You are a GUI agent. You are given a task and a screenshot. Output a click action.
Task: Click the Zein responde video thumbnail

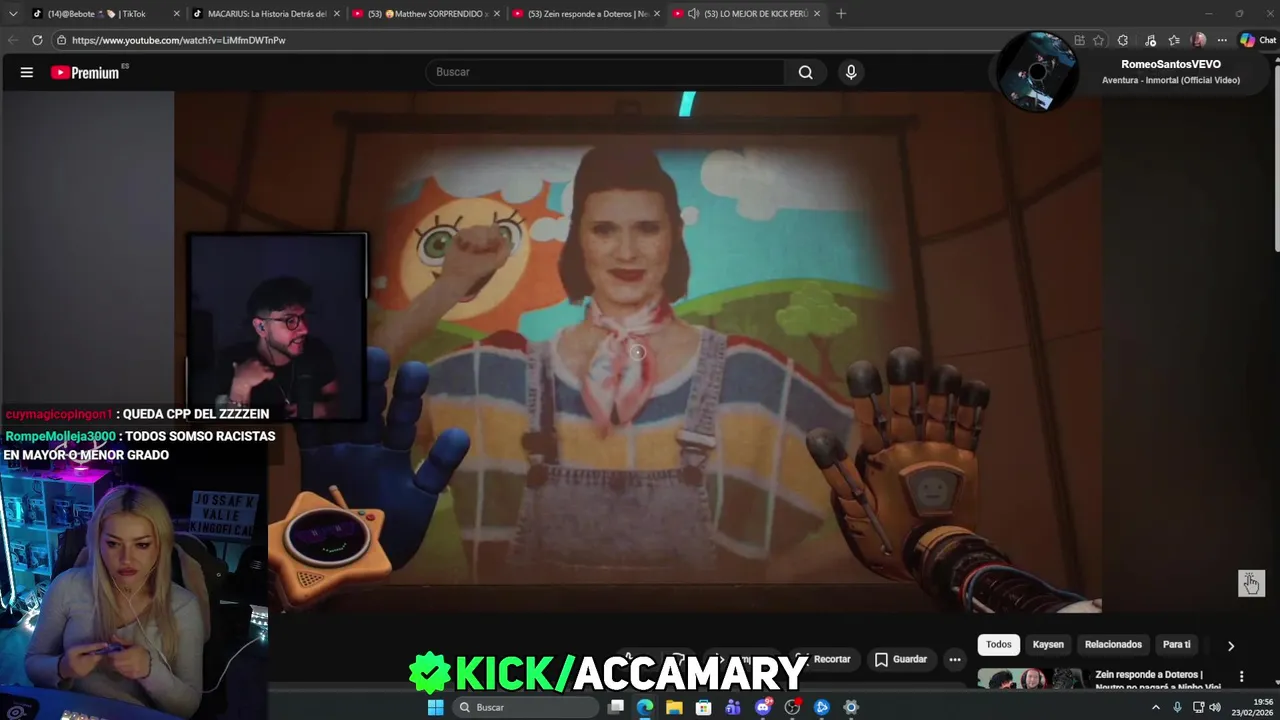click(1030, 679)
